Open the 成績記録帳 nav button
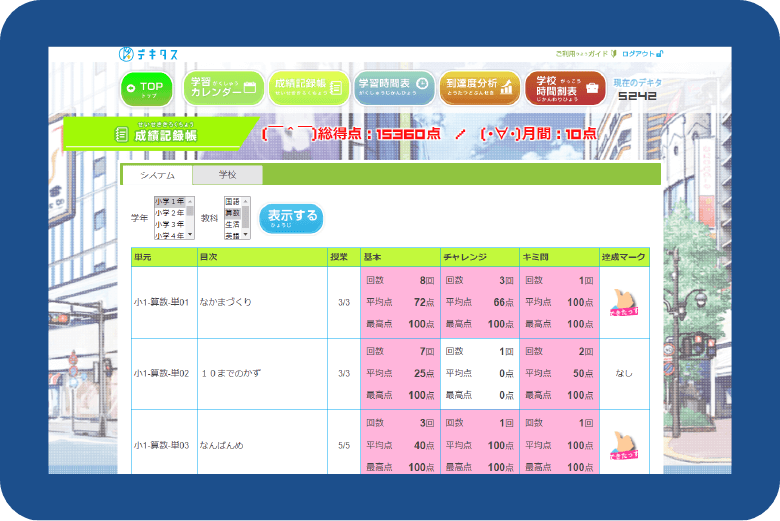This screenshot has width=780, height=521. (307, 88)
